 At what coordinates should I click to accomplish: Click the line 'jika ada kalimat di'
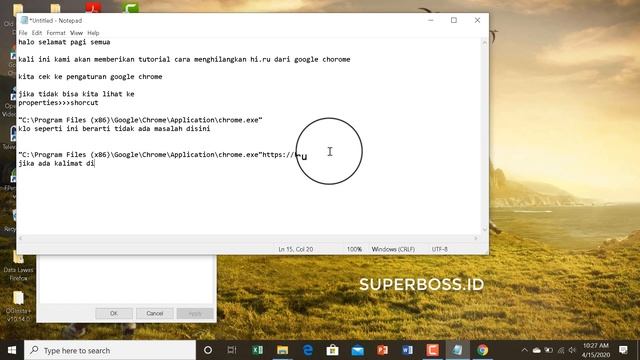56,163
